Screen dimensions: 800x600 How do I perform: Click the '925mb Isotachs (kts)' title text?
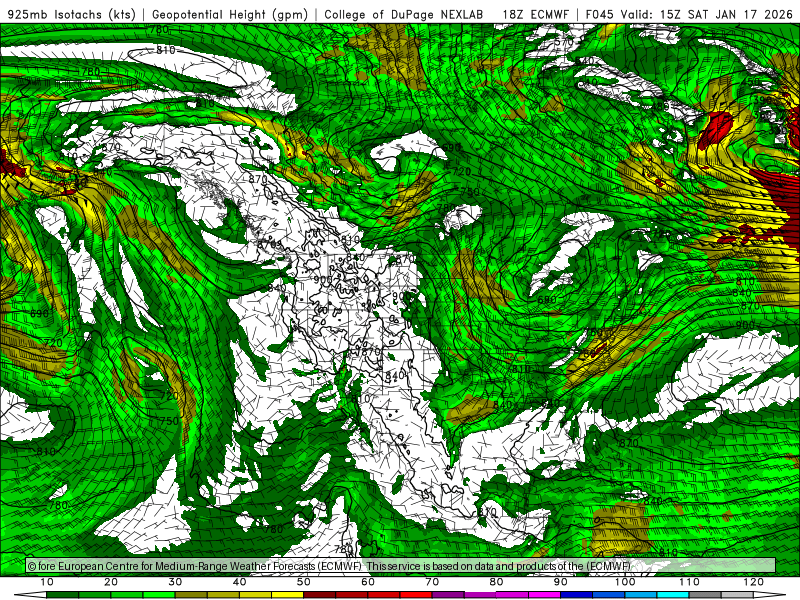coord(70,14)
